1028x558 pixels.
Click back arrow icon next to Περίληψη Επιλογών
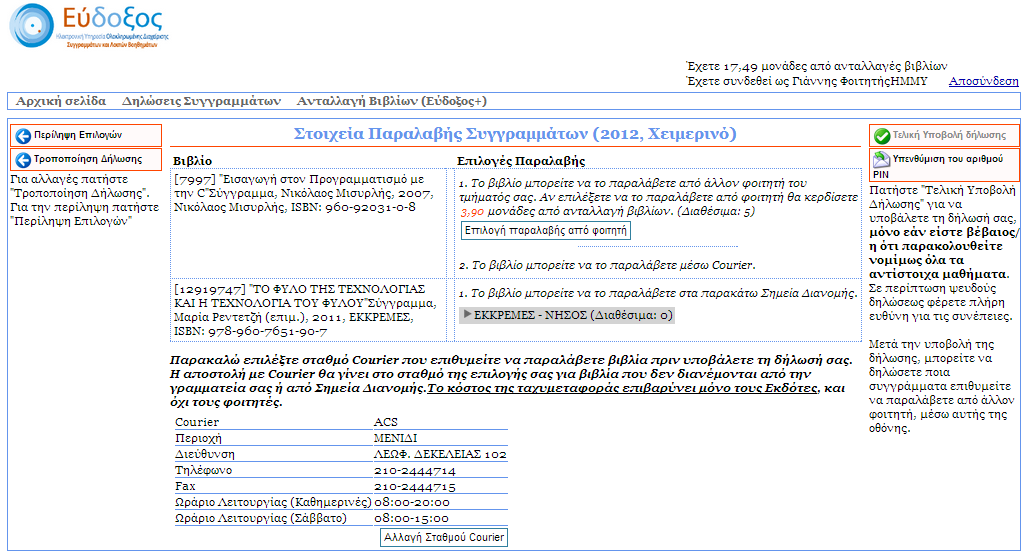[23, 136]
